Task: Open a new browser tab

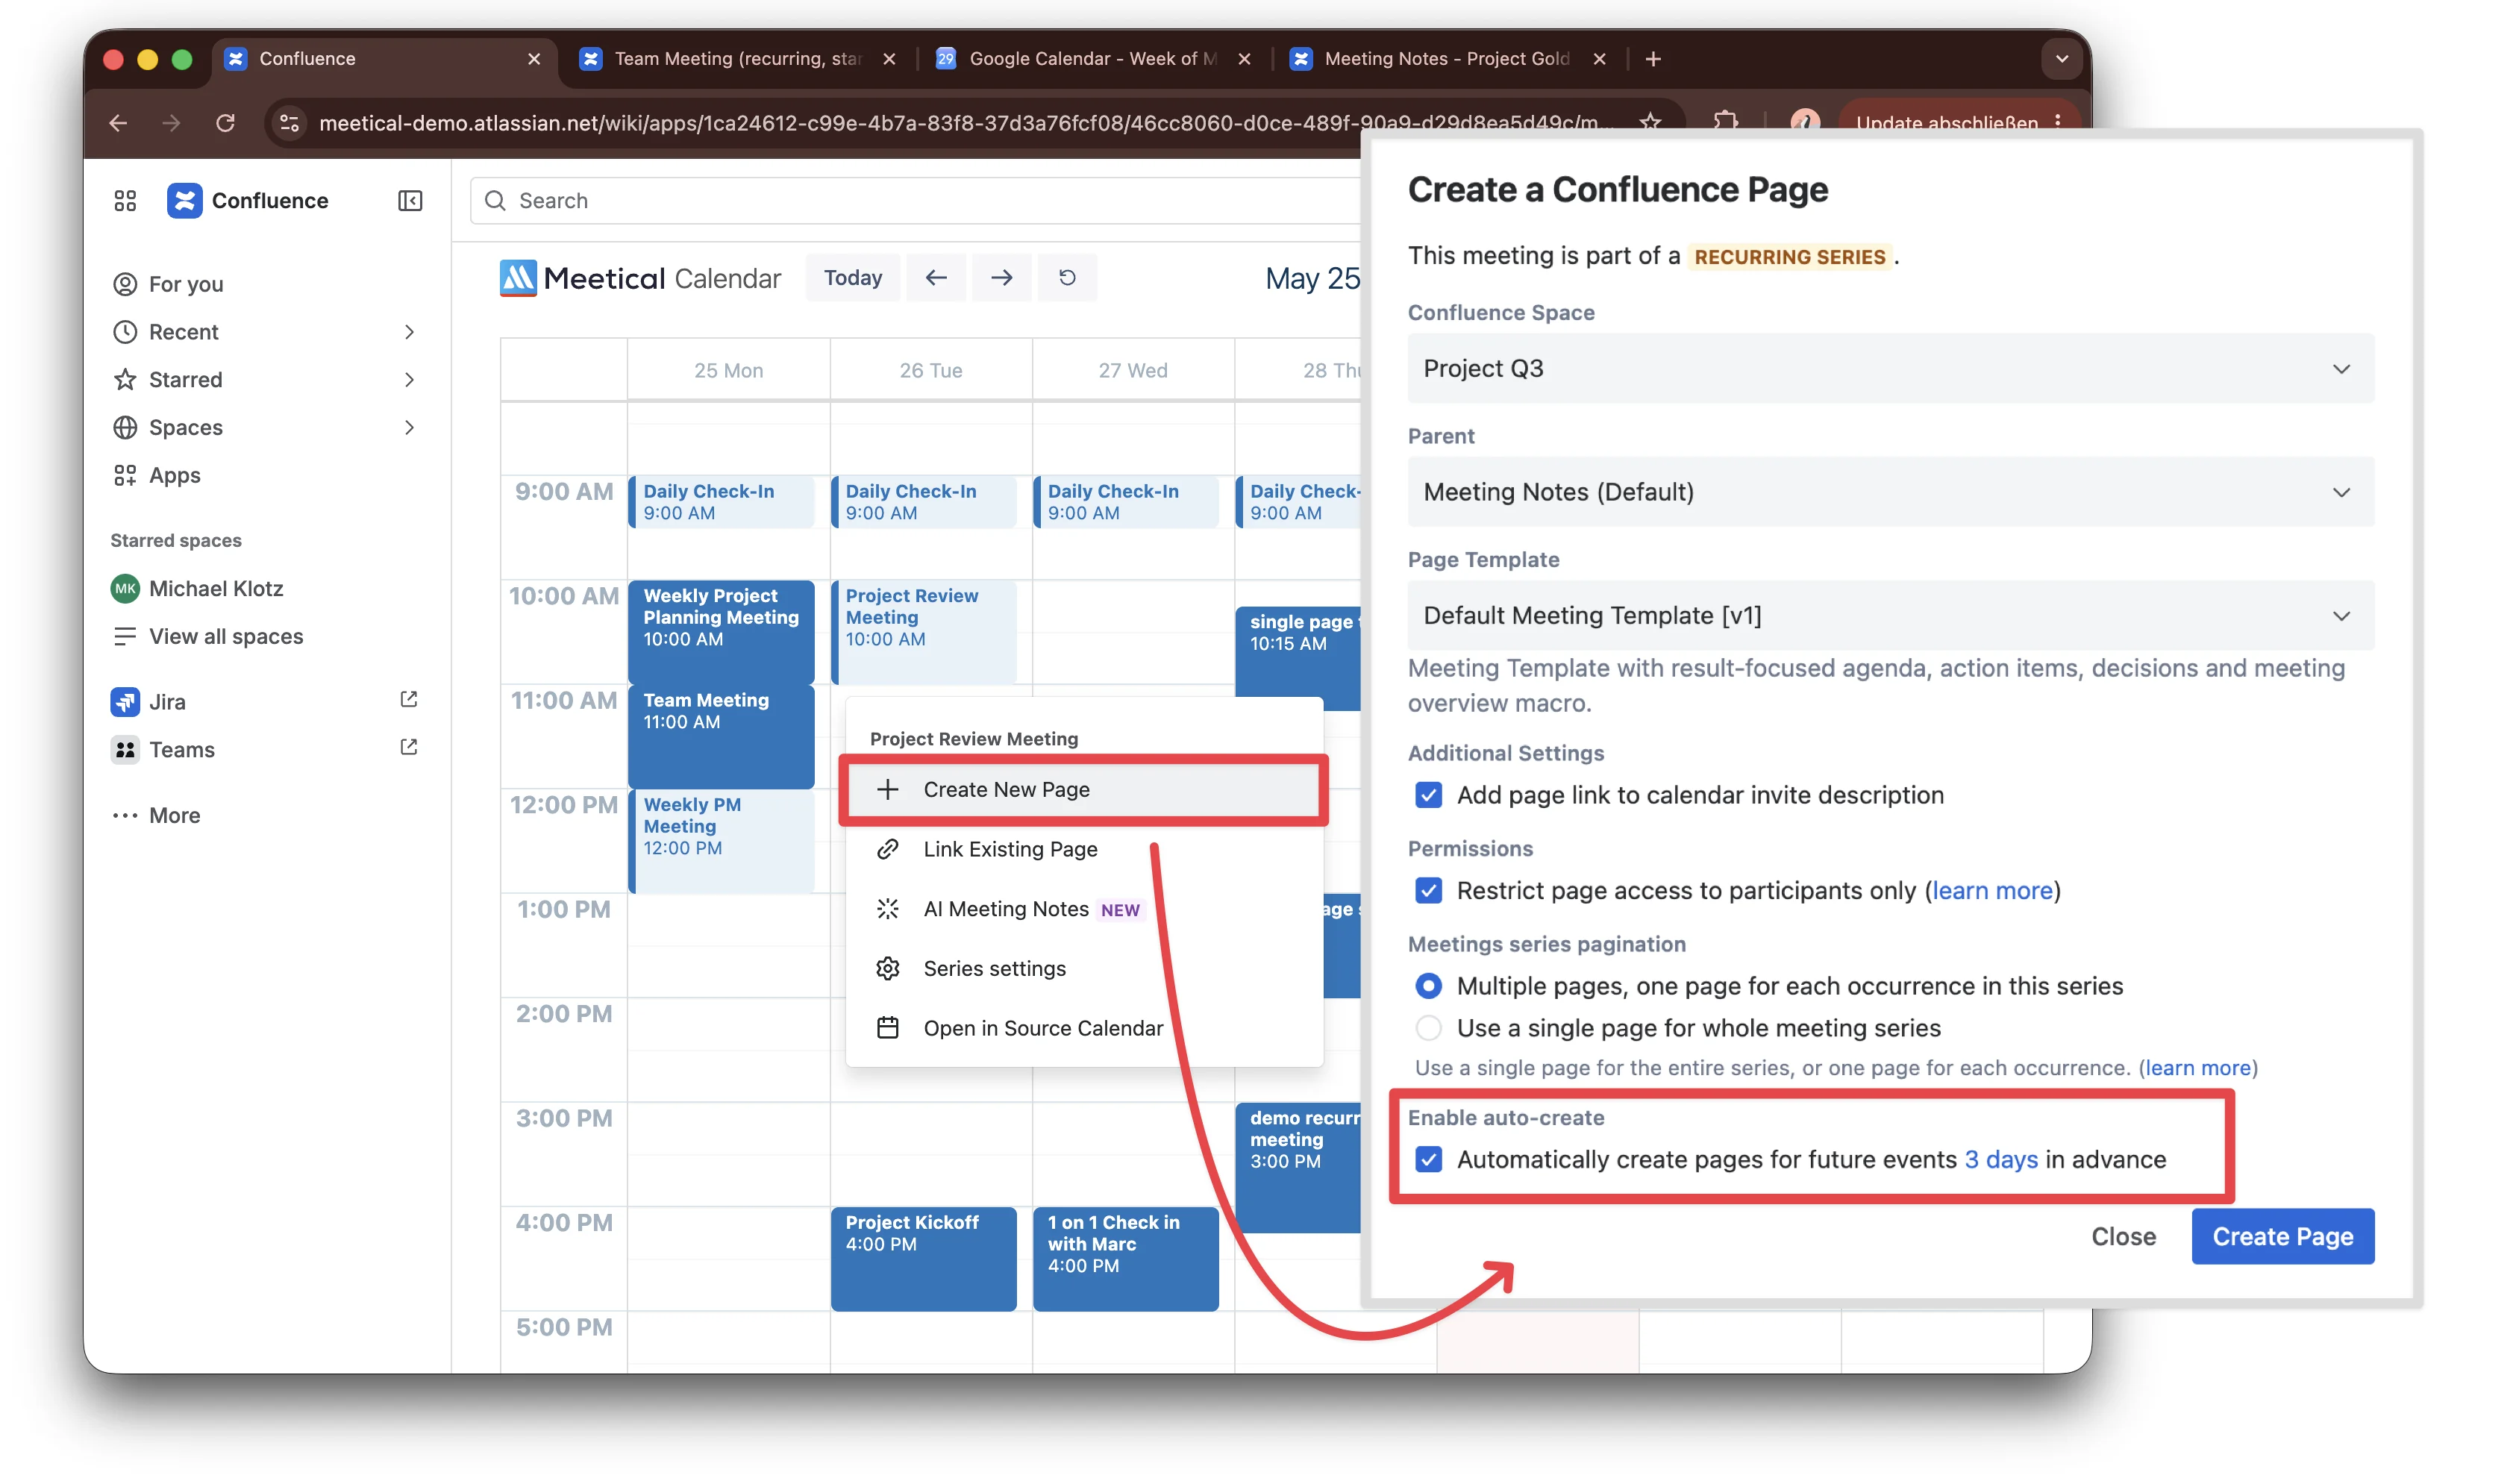Action: pos(1653,59)
